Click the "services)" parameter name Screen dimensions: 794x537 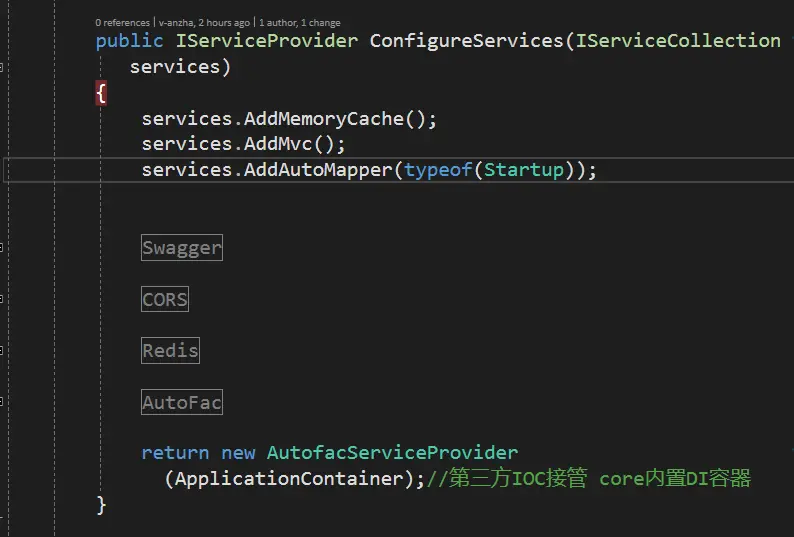coord(180,67)
